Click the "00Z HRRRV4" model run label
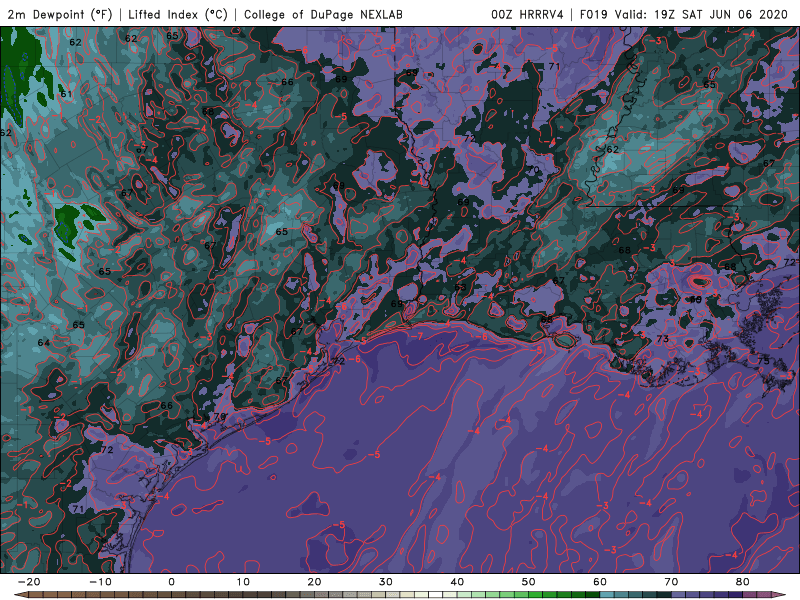The height and width of the screenshot is (600, 800). point(527,14)
